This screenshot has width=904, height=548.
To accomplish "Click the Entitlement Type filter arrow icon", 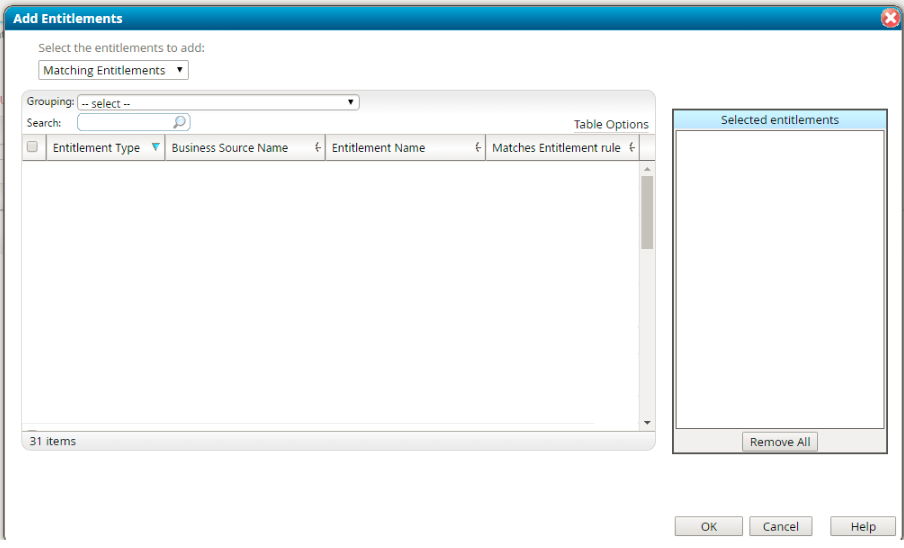I will click(x=155, y=148).
